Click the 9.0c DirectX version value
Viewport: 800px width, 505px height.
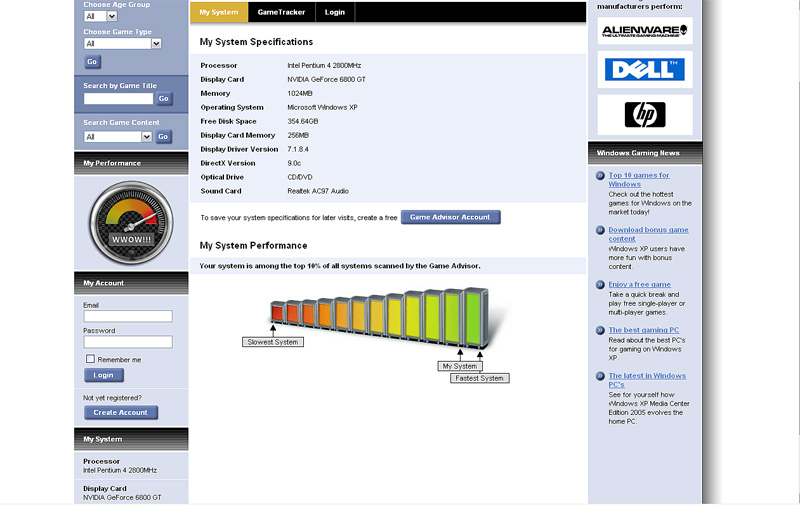tap(294, 163)
